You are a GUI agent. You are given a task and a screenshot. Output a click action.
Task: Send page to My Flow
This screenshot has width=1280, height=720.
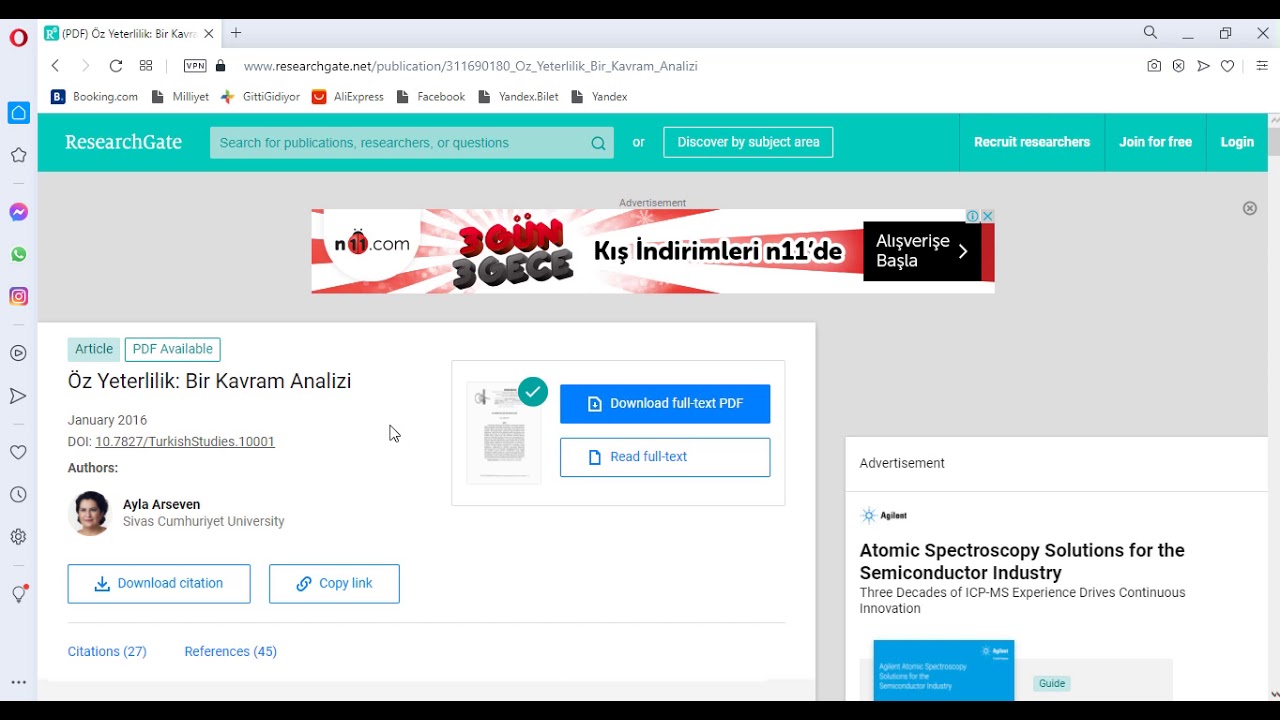[x=1203, y=66]
